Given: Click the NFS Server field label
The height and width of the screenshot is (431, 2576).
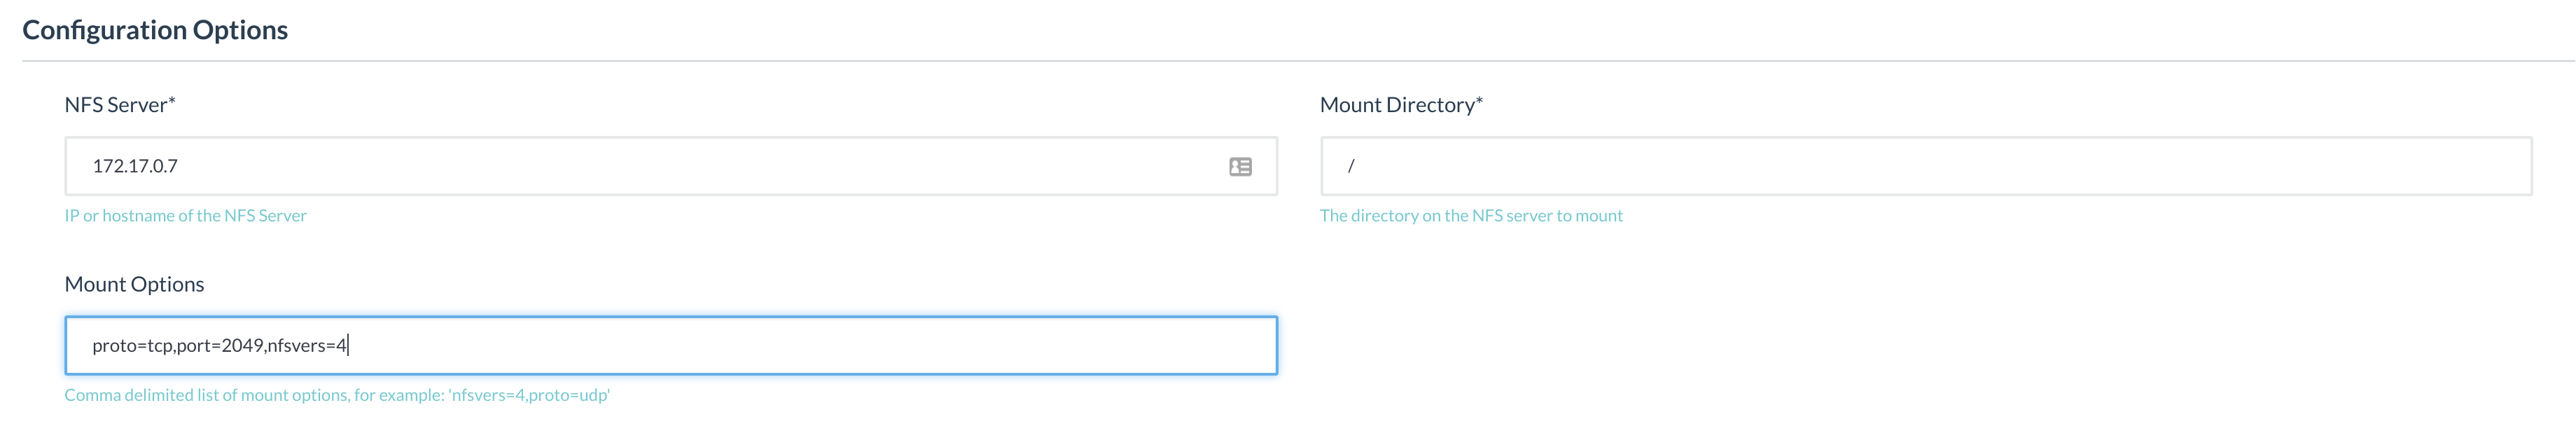Looking at the screenshot, I should (x=115, y=105).
